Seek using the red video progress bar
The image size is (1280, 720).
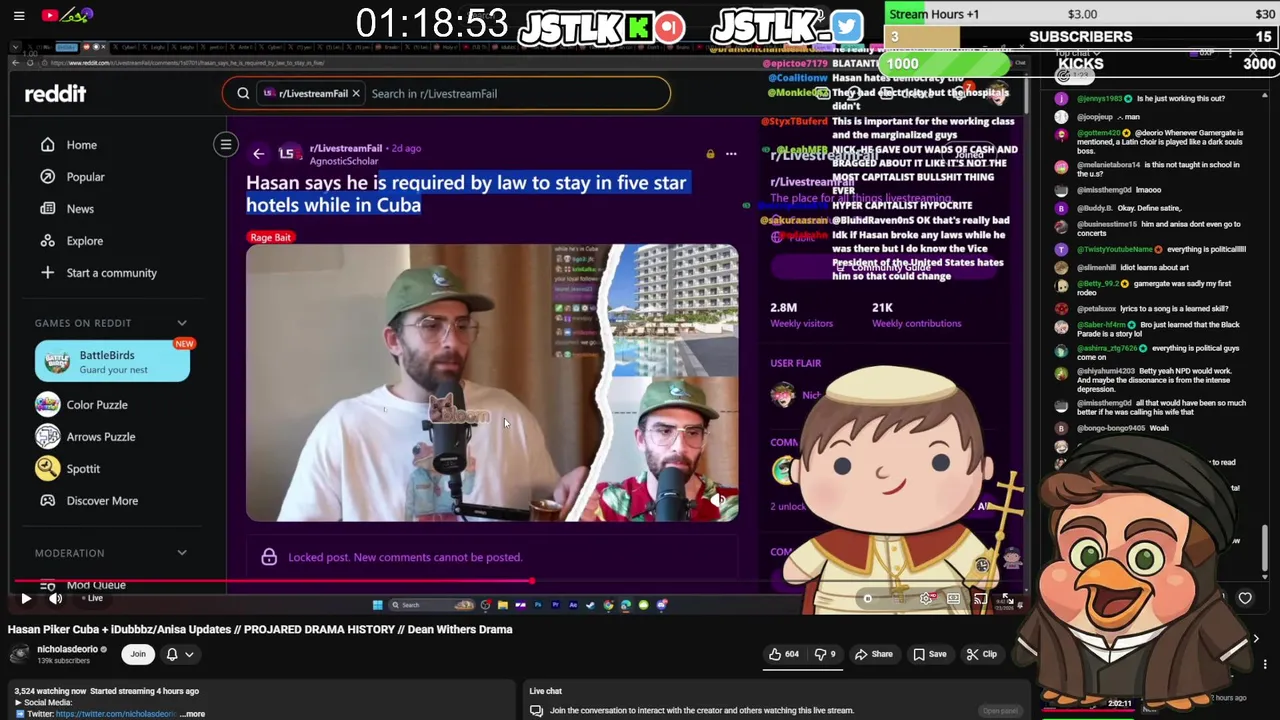tap(272, 580)
